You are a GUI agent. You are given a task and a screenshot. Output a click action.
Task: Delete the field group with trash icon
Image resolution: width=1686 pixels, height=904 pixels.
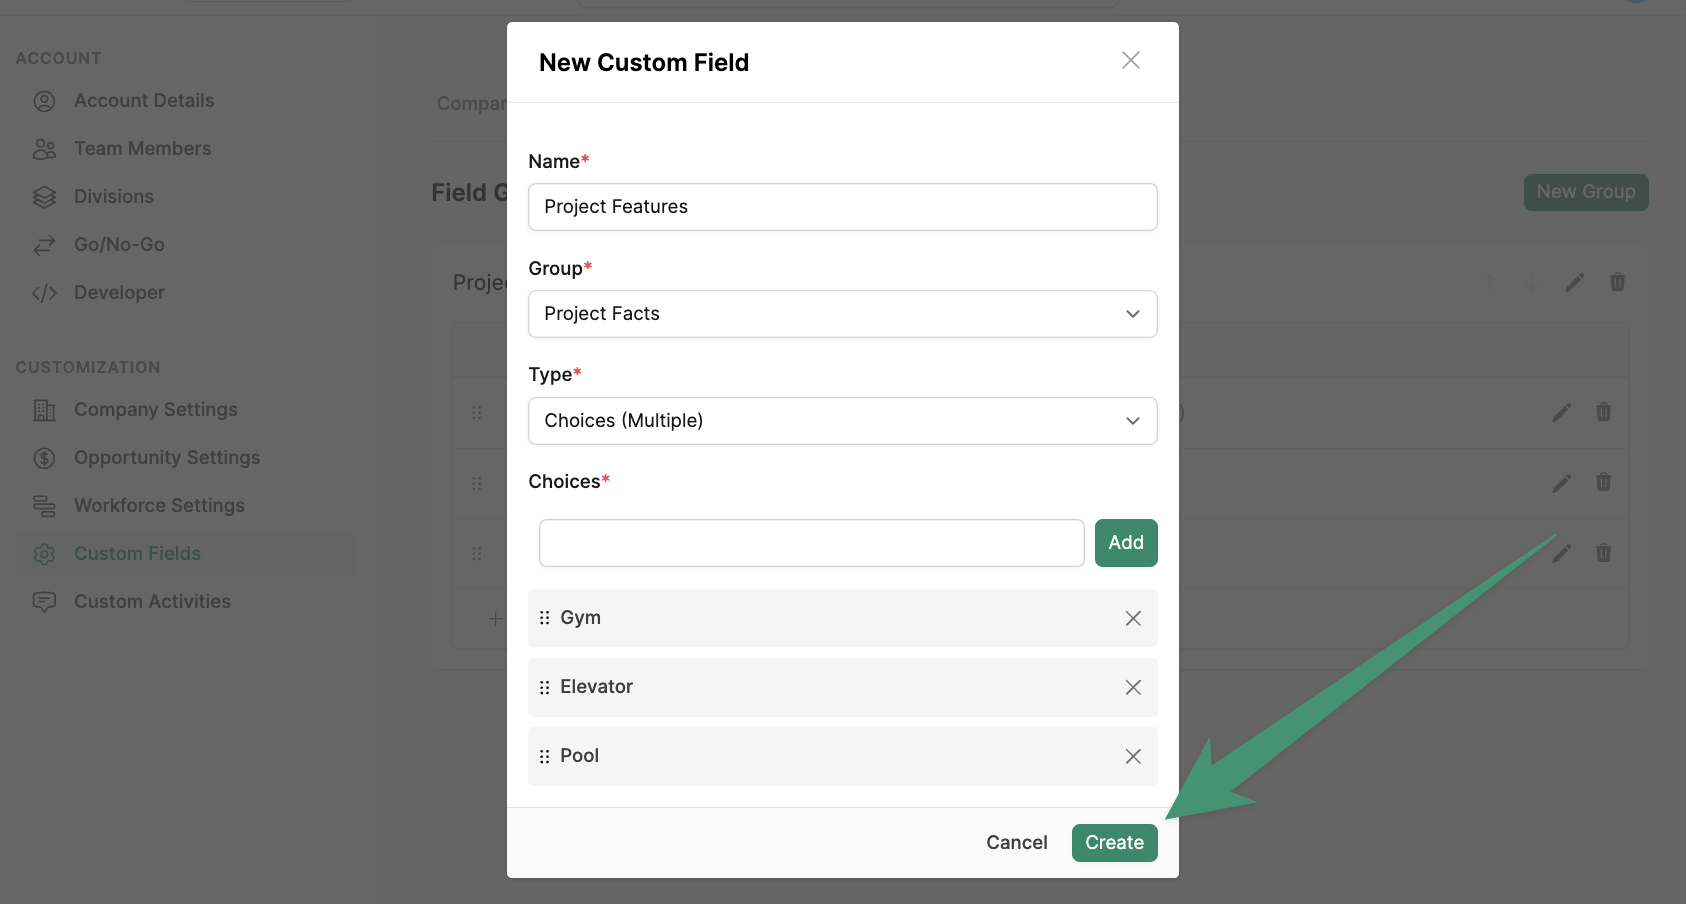pyautogui.click(x=1617, y=282)
